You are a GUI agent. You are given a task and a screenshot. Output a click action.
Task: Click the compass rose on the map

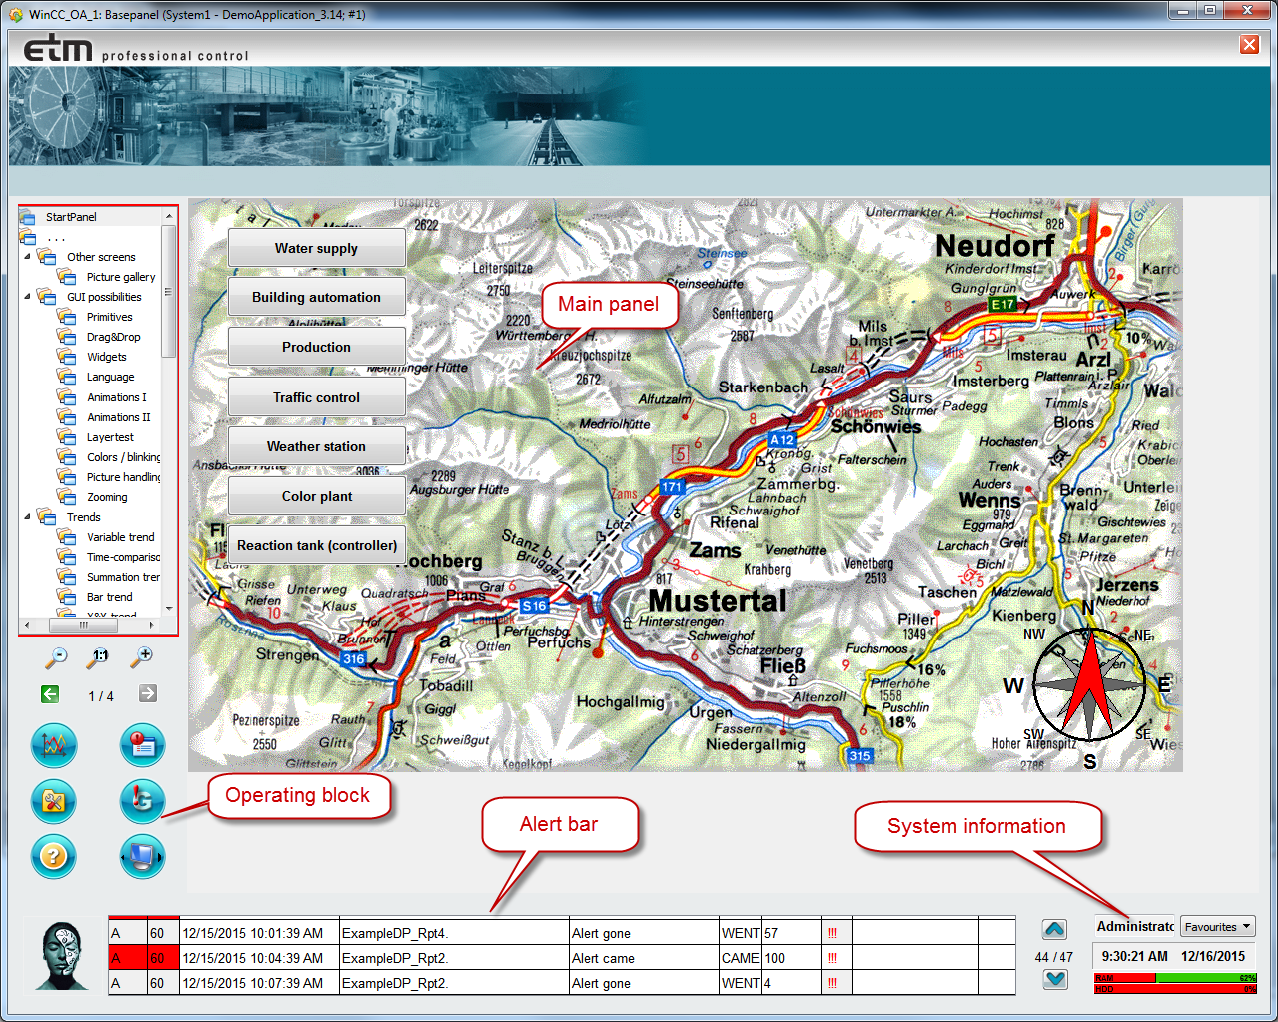(1089, 686)
